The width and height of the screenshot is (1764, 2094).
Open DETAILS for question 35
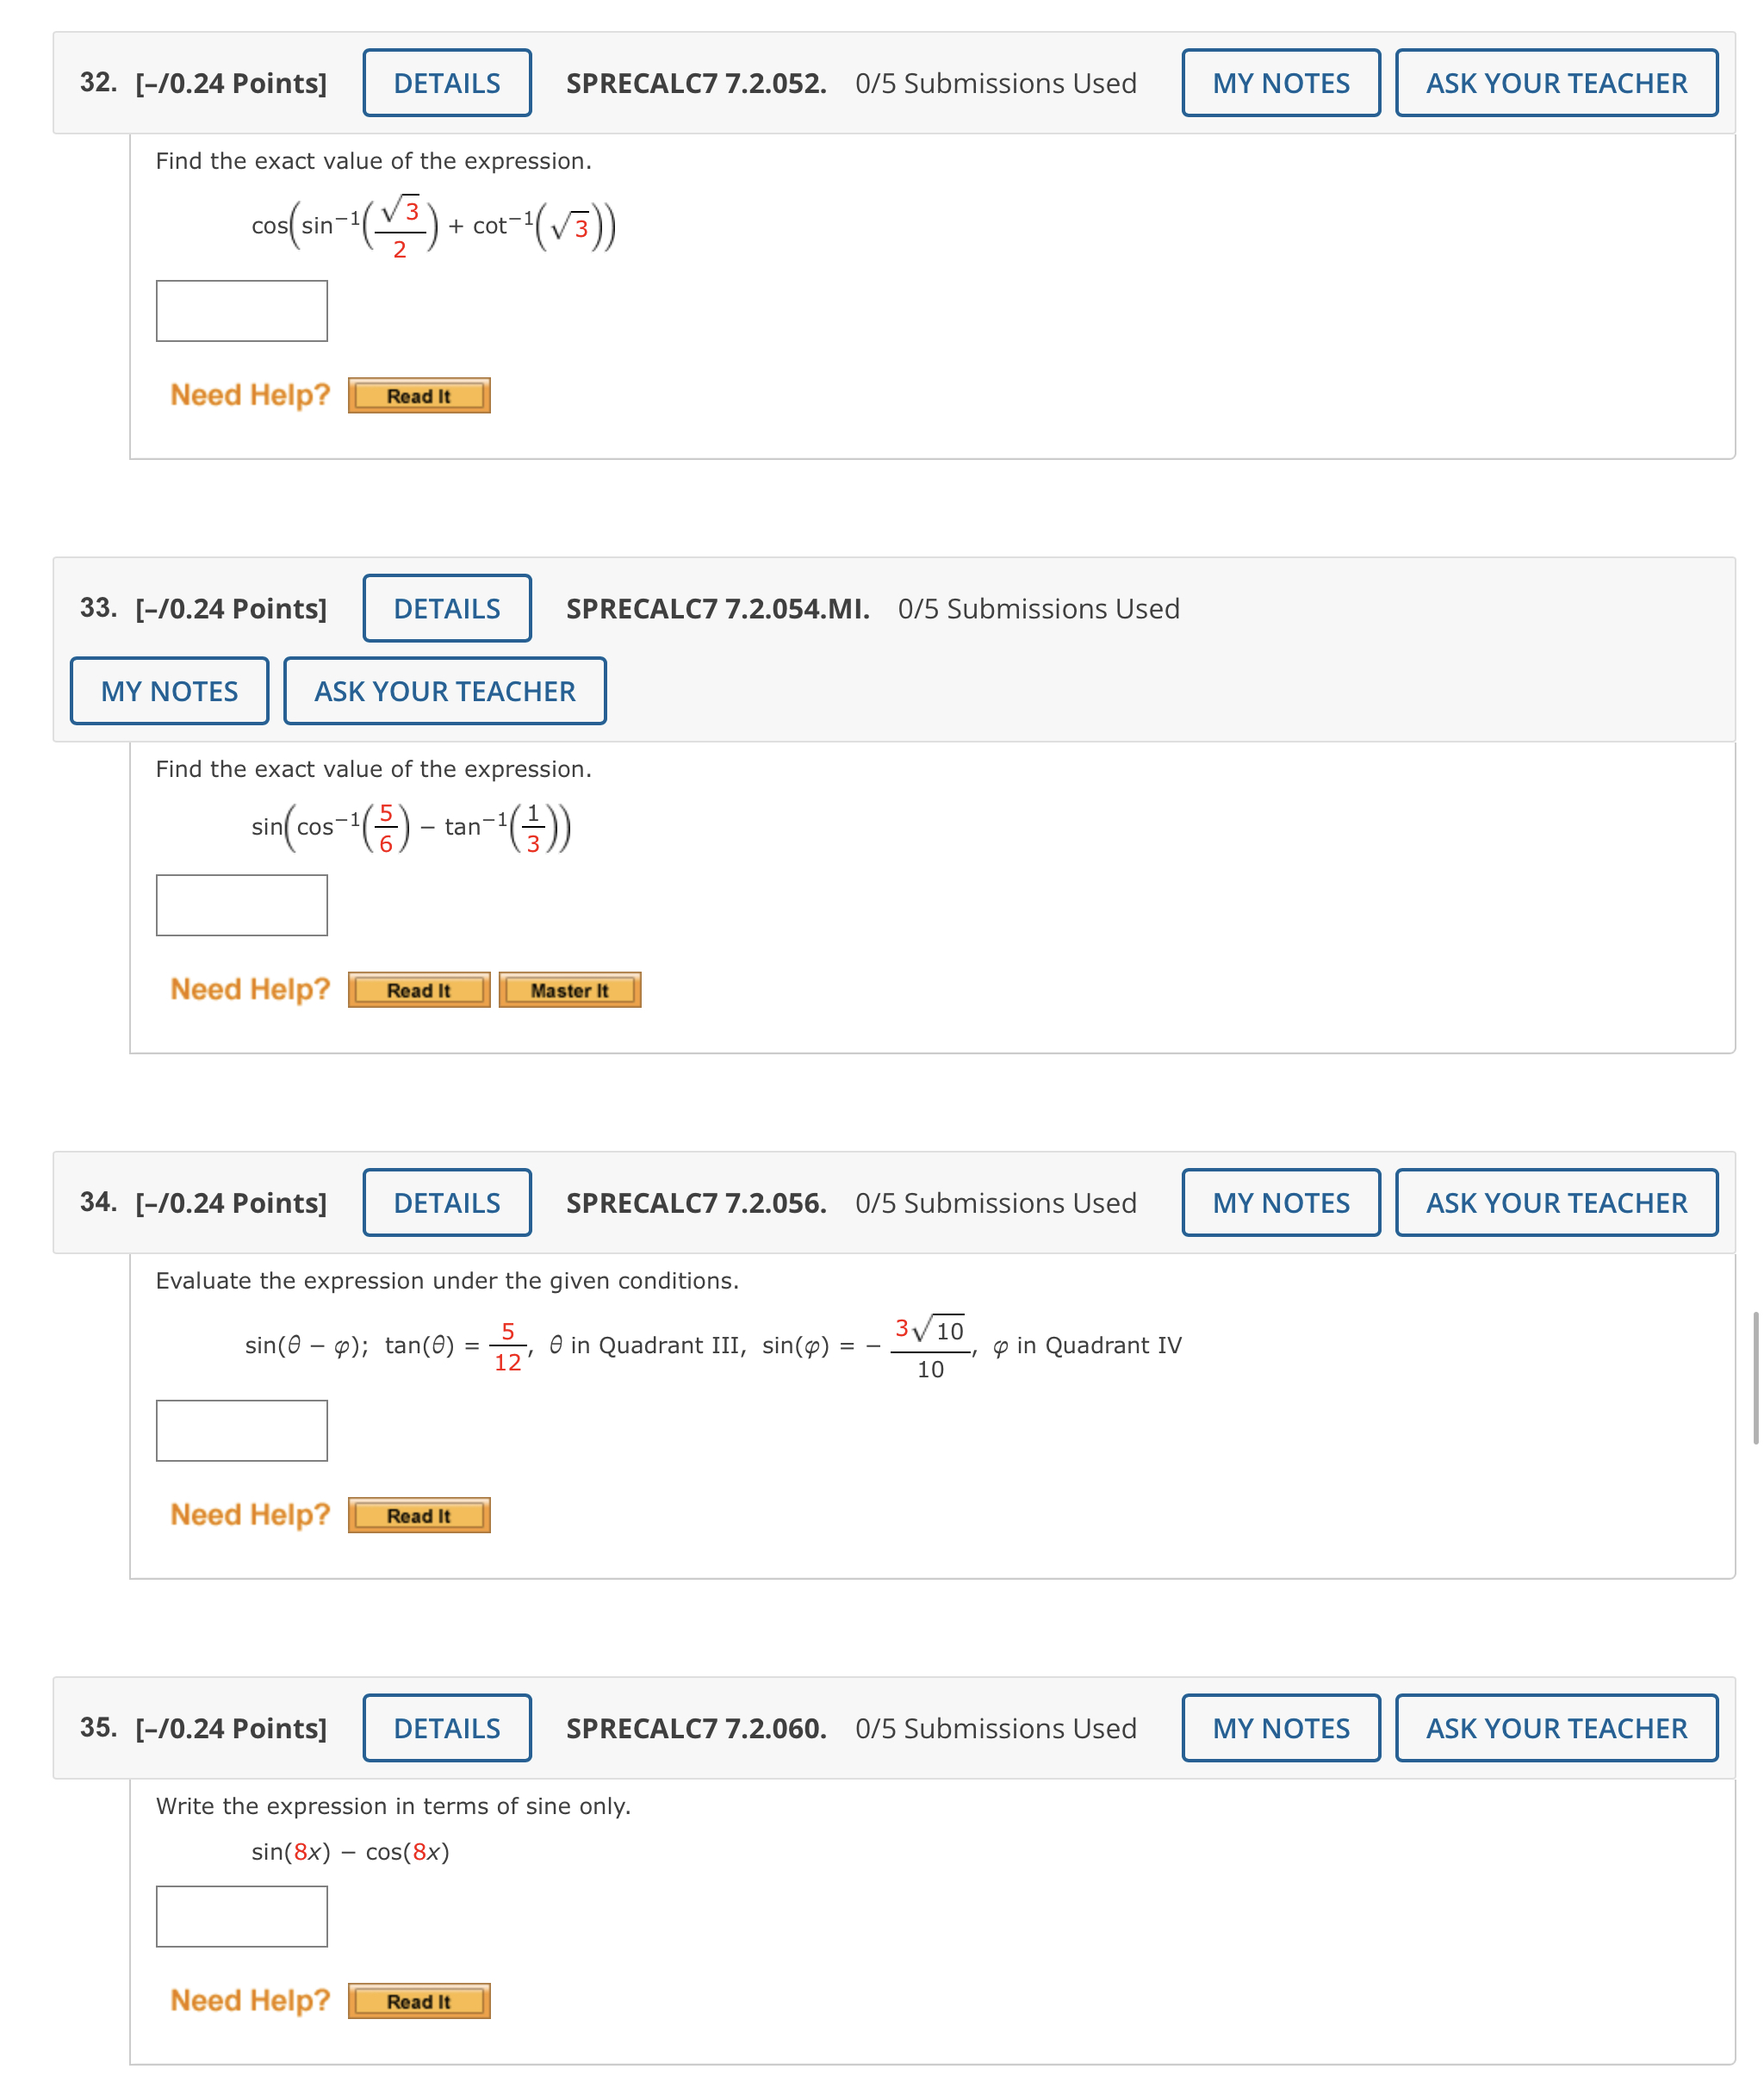(x=446, y=1728)
